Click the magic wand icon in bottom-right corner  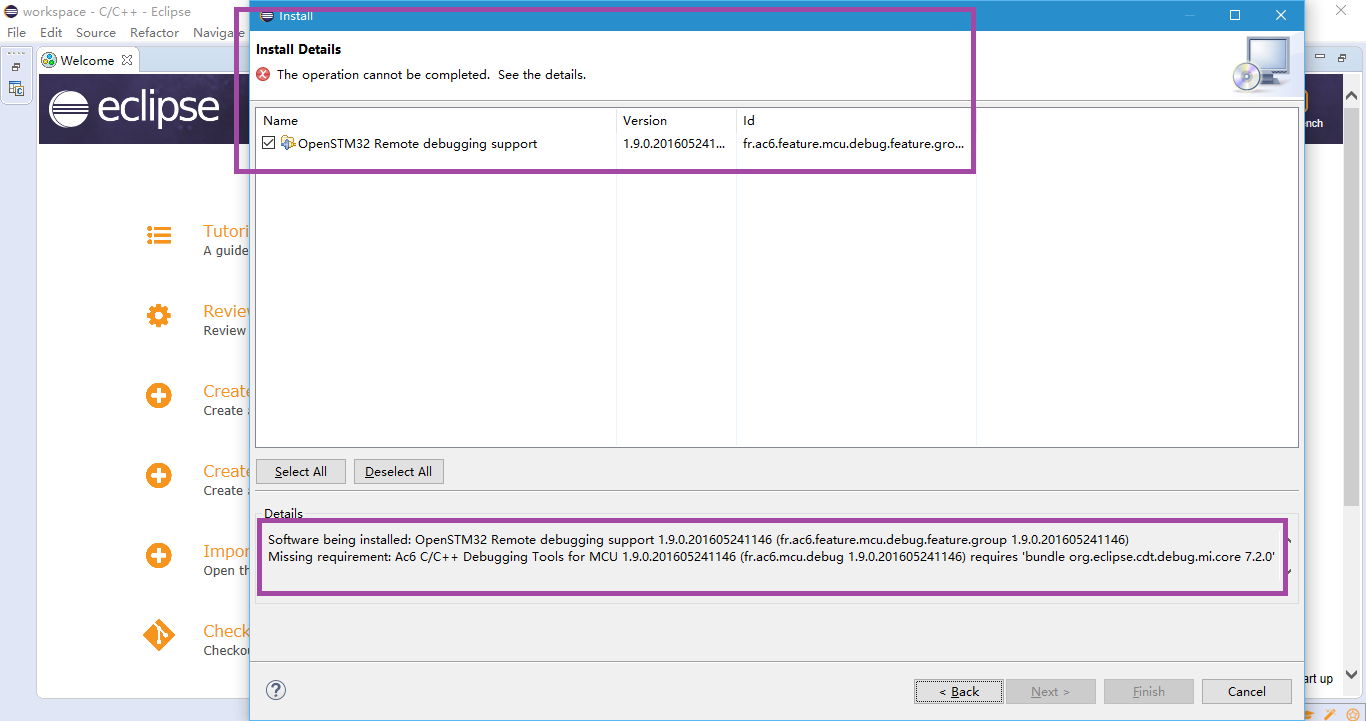1330,714
